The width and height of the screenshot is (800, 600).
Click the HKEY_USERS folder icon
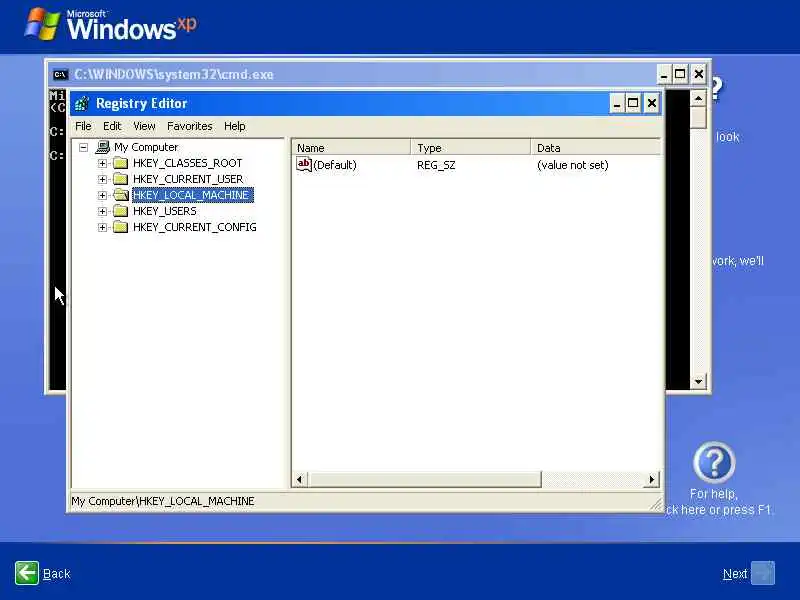pos(120,211)
